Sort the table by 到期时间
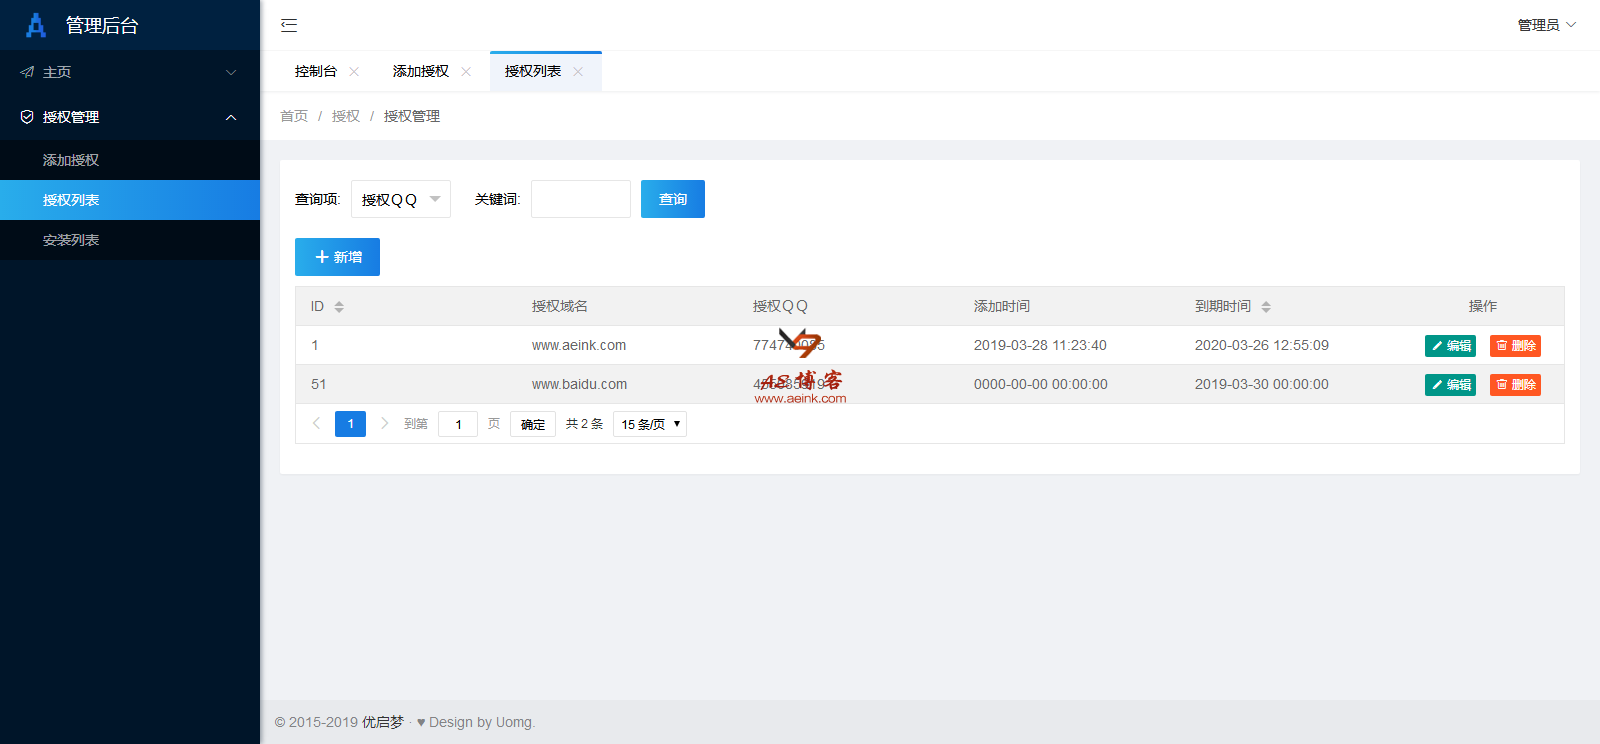The width and height of the screenshot is (1600, 744). coord(1266,307)
